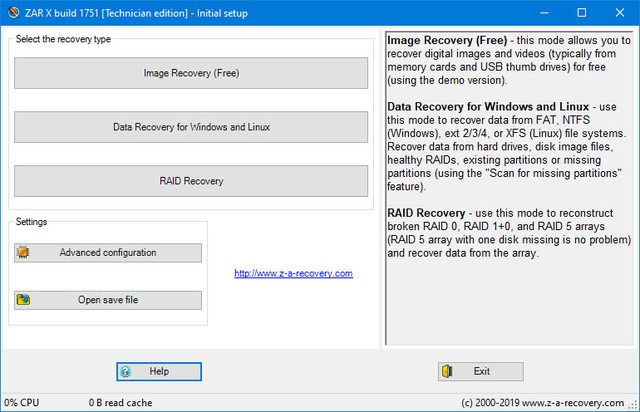This screenshot has height=412, width=640.
Task: Minimize the ZAR X window
Action: pyautogui.click(x=537, y=13)
